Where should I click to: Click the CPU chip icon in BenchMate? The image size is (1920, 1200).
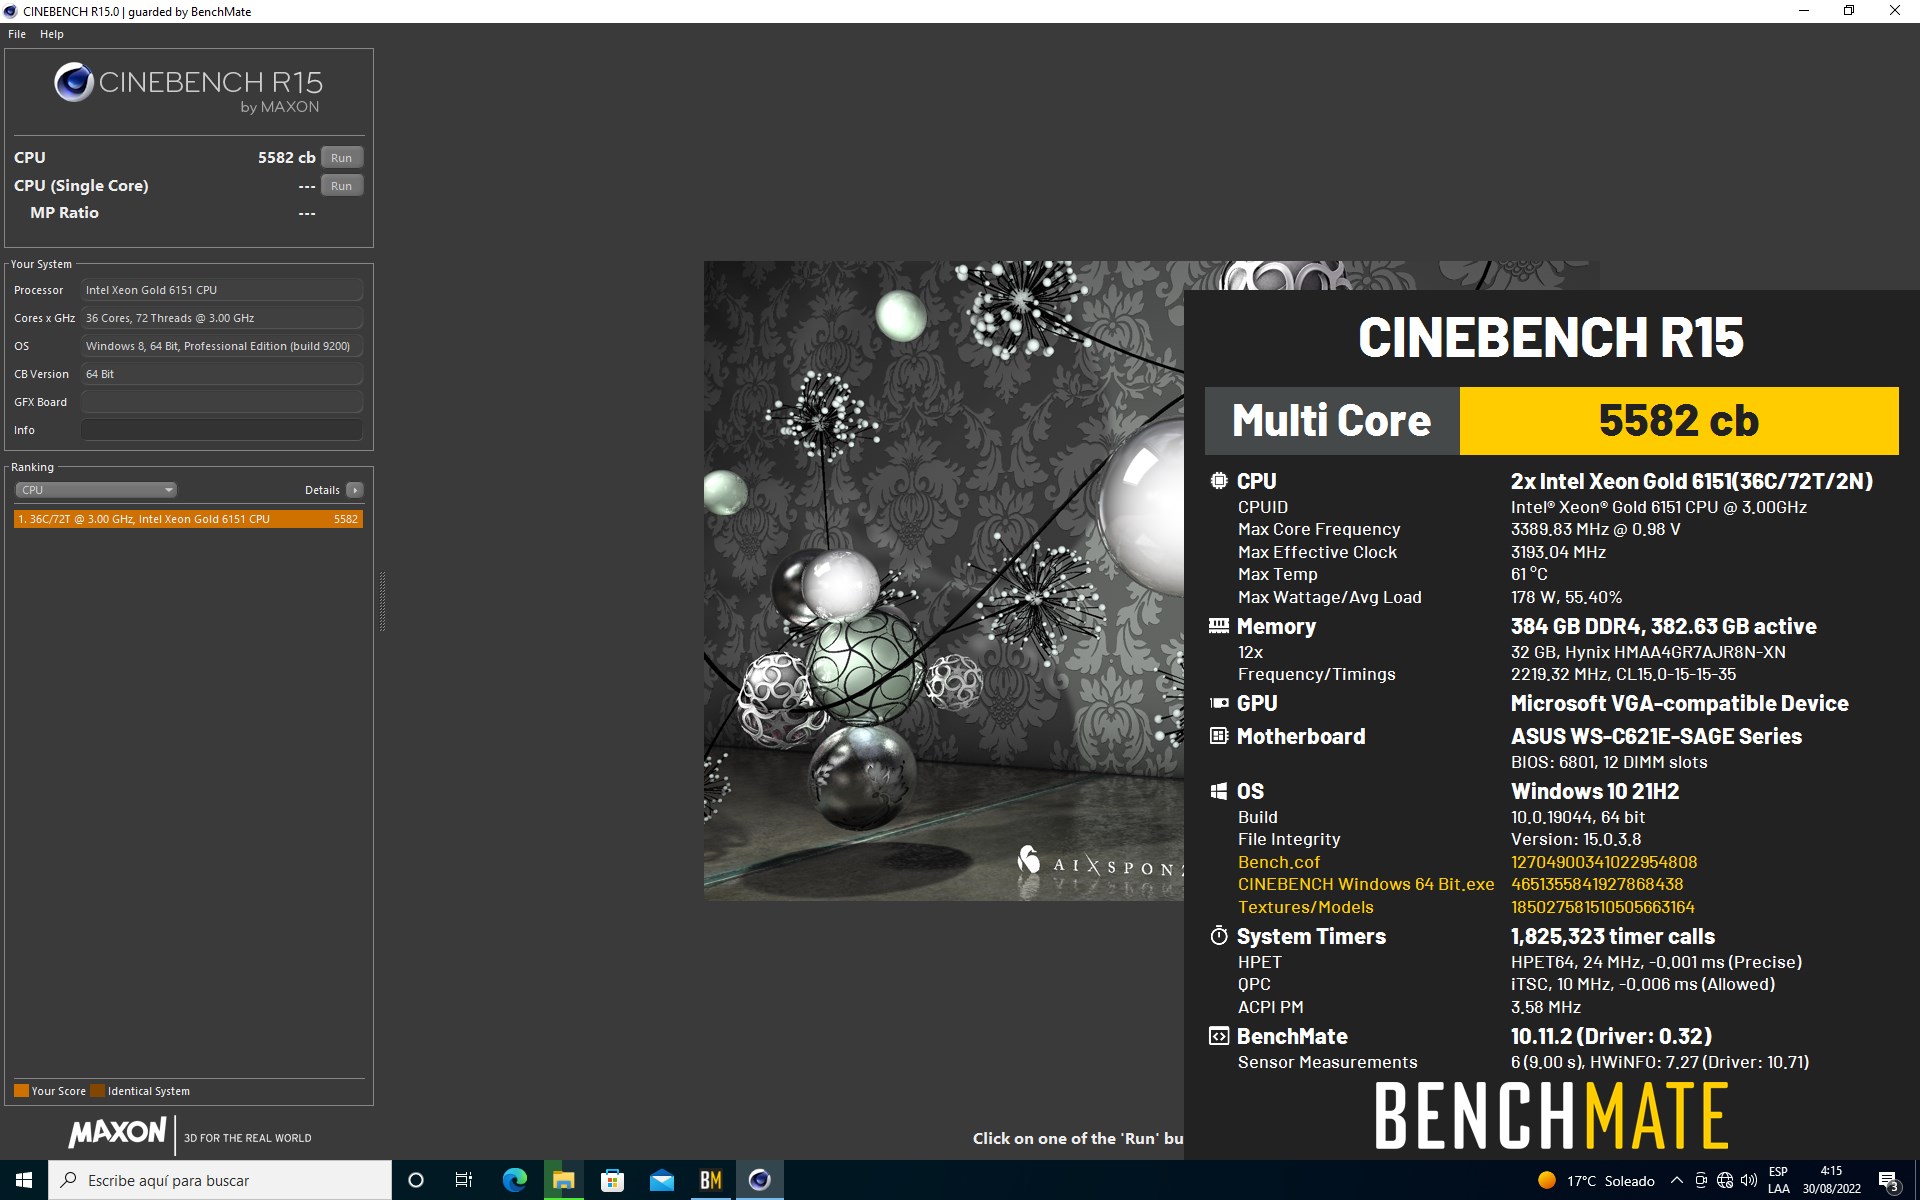tap(1218, 481)
